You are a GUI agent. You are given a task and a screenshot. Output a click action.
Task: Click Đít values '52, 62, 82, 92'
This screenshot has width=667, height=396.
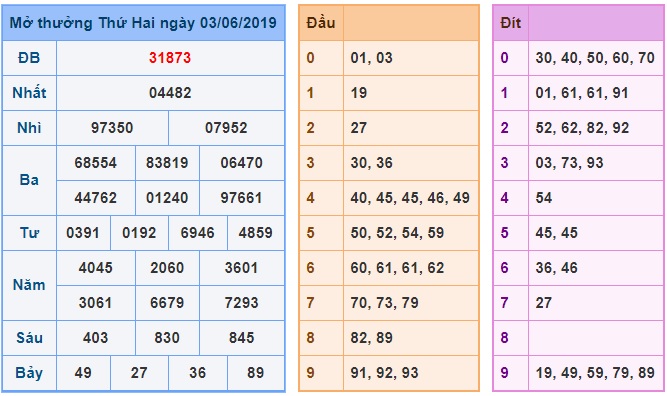[x=582, y=128]
